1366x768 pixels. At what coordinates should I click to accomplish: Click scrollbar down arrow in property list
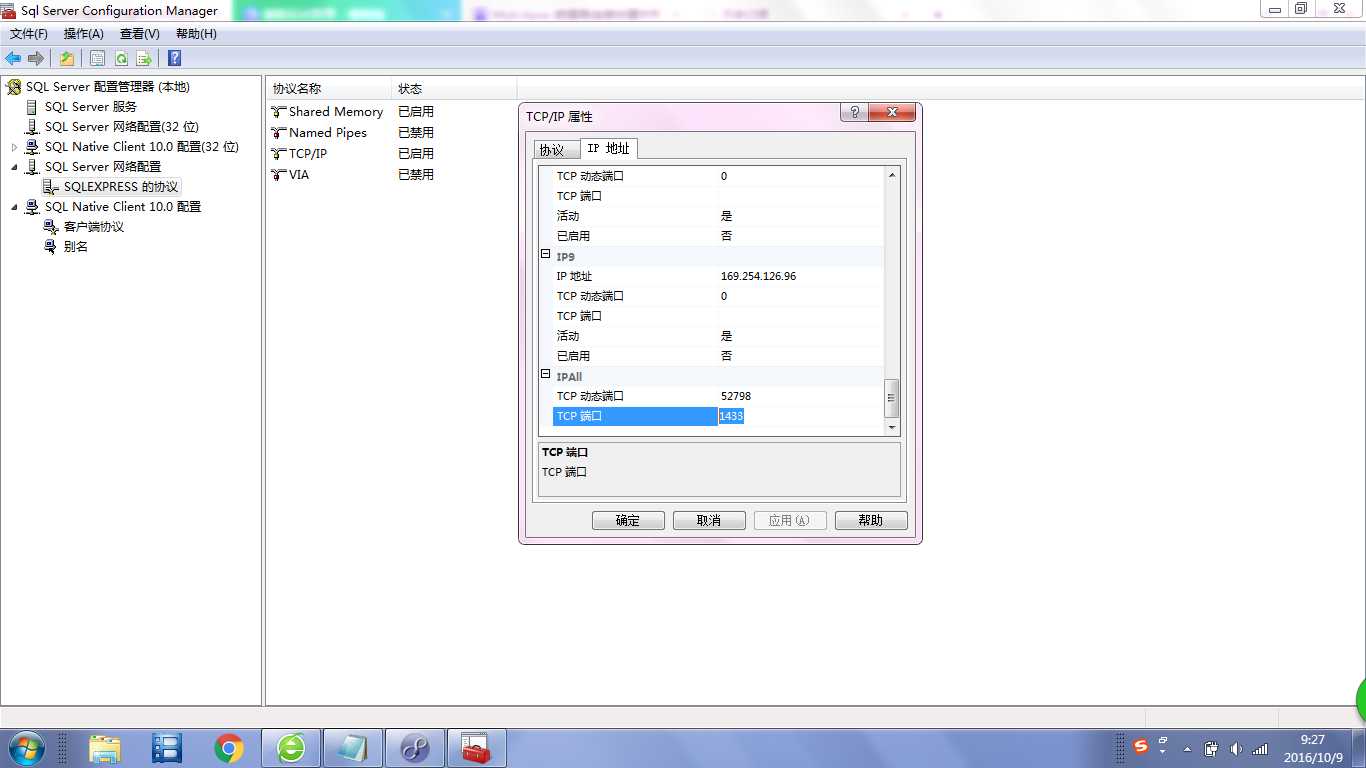tap(892, 427)
